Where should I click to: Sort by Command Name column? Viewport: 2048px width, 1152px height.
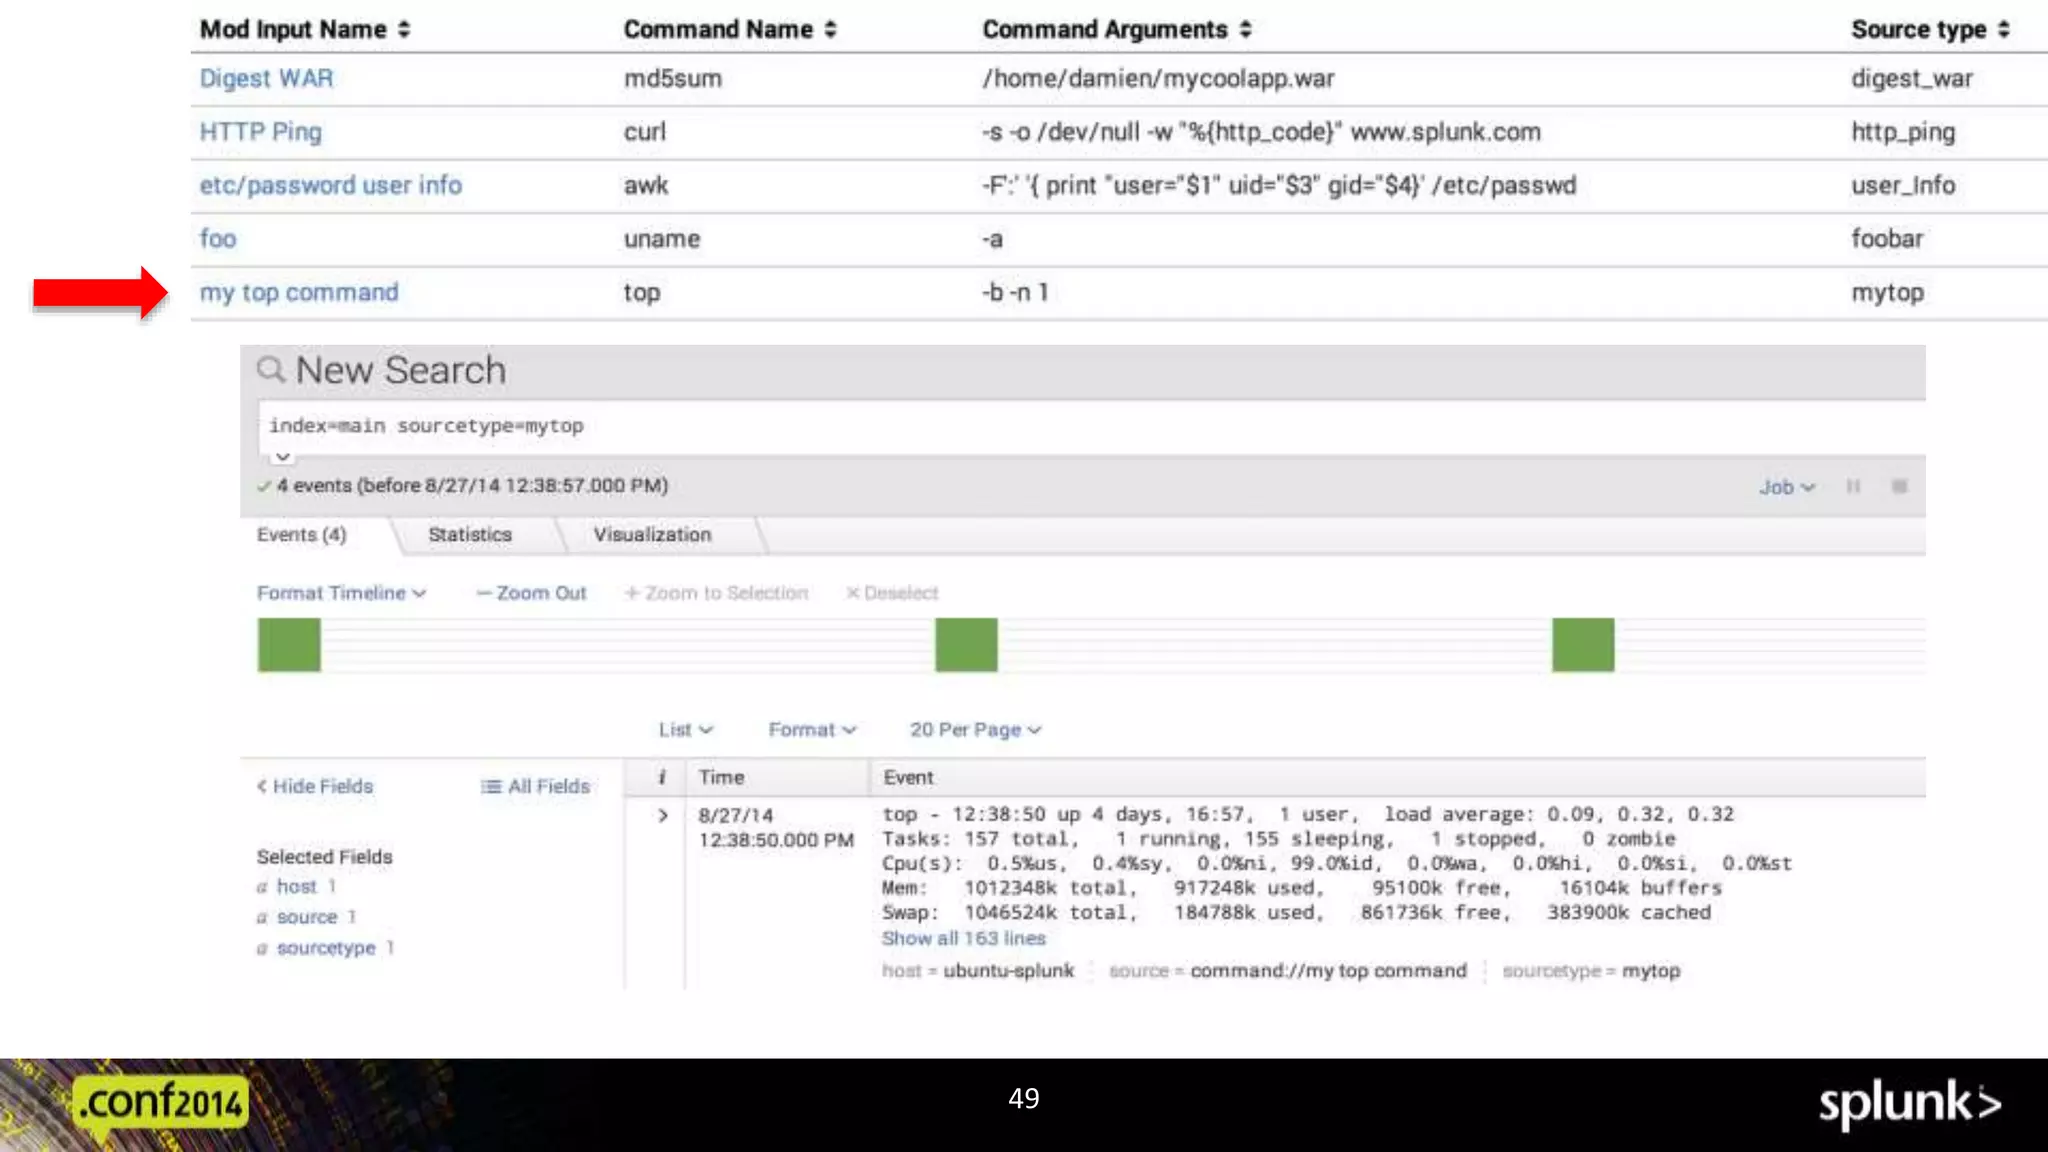(x=730, y=30)
